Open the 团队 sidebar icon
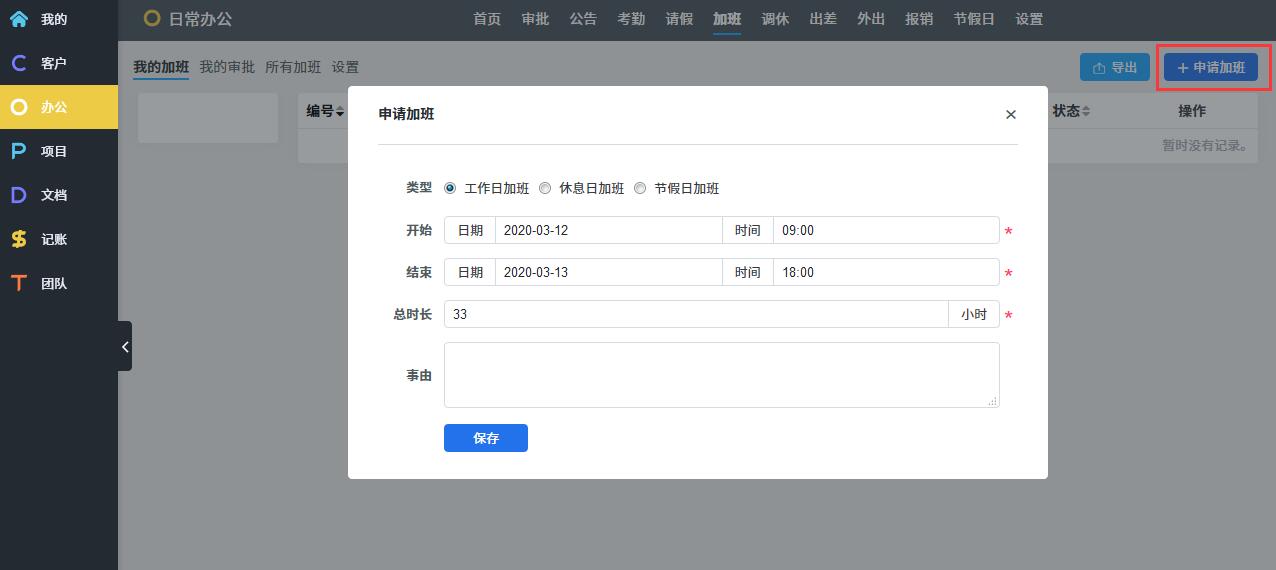Viewport: 1276px width, 570px height. (19, 283)
